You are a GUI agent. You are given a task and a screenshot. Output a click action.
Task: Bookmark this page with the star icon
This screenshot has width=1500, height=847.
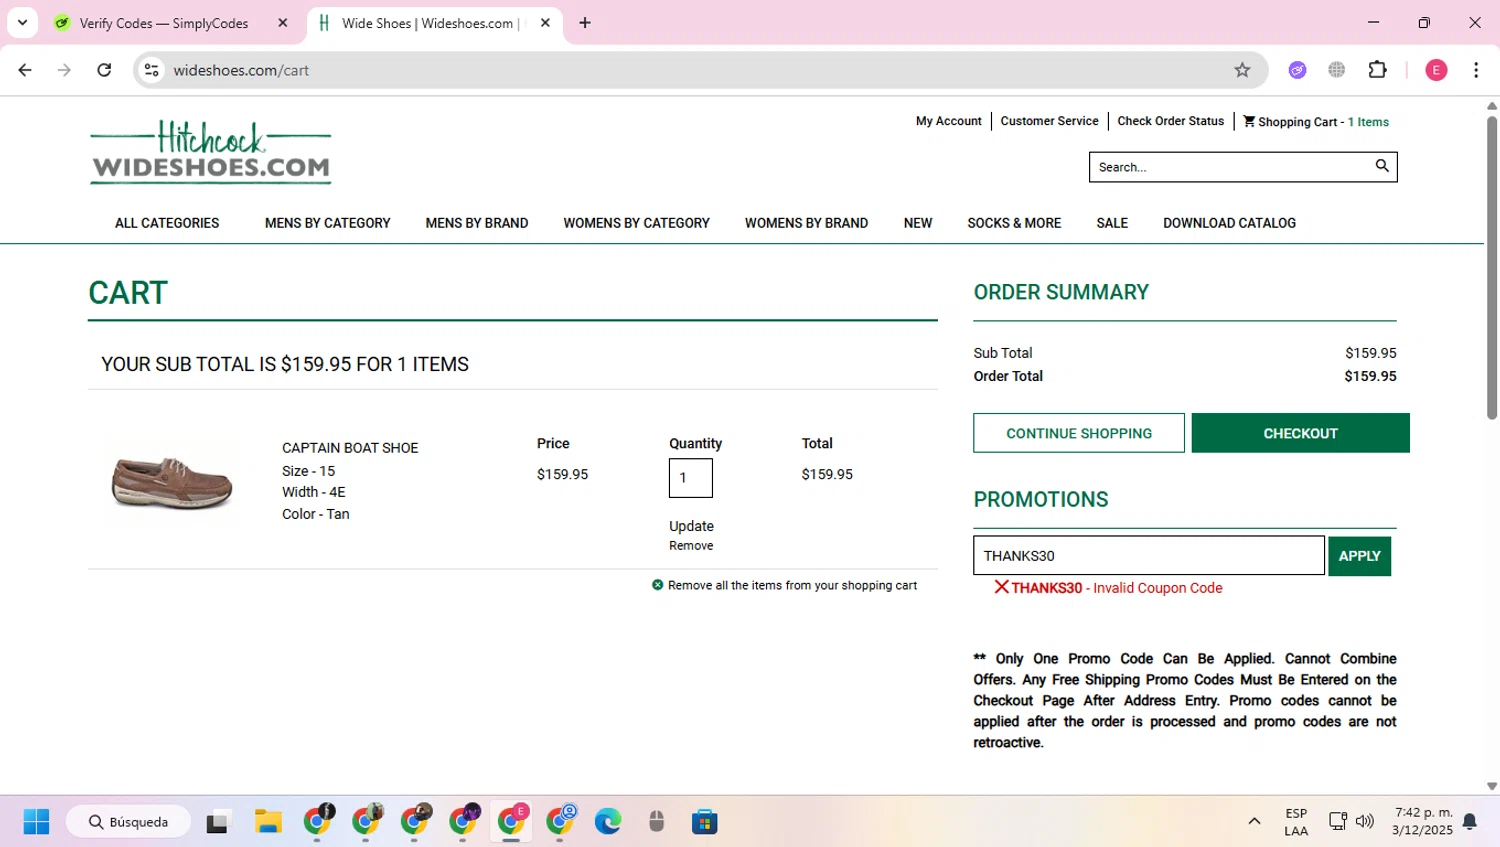point(1242,70)
